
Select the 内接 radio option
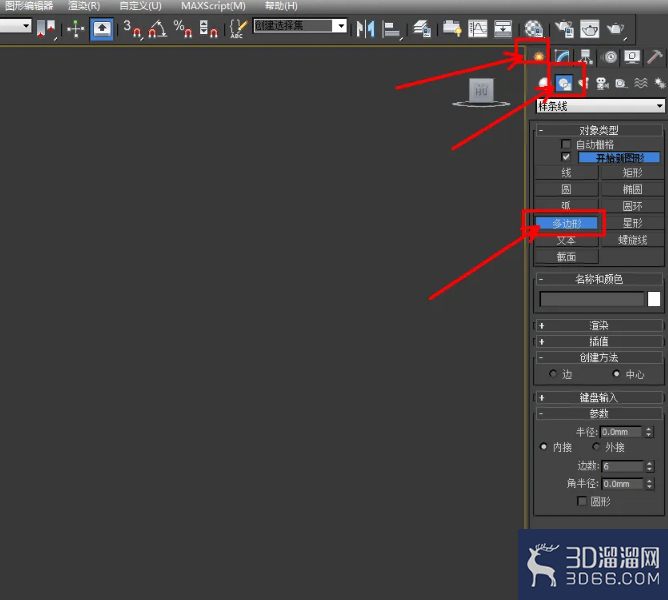click(543, 447)
